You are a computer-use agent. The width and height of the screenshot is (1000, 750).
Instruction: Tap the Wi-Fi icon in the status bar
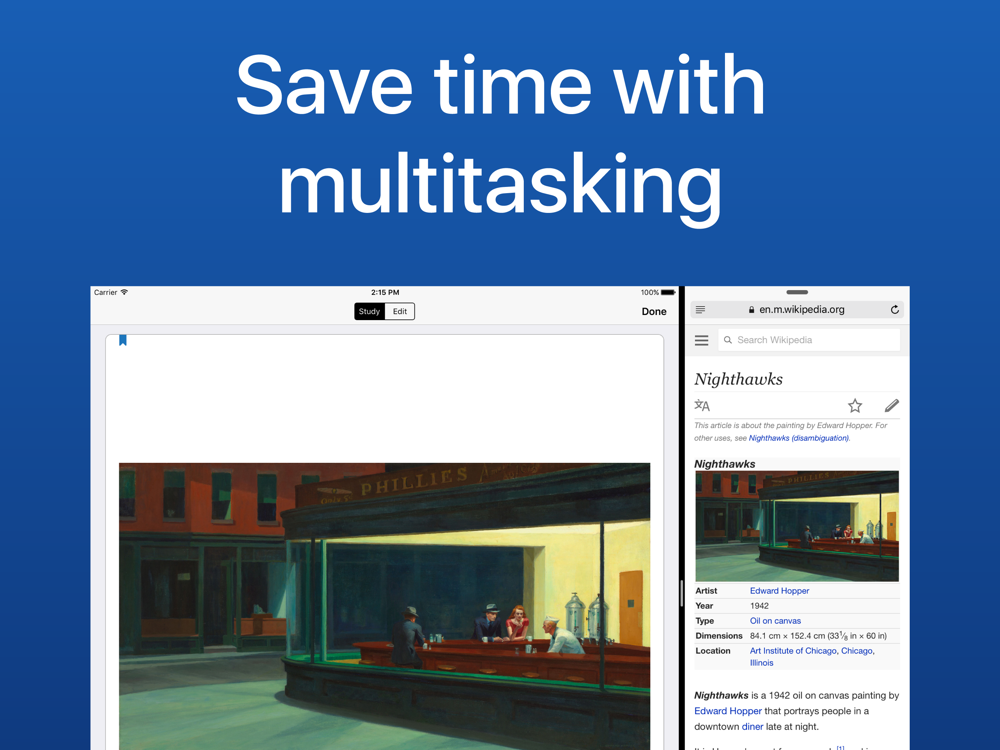point(124,292)
